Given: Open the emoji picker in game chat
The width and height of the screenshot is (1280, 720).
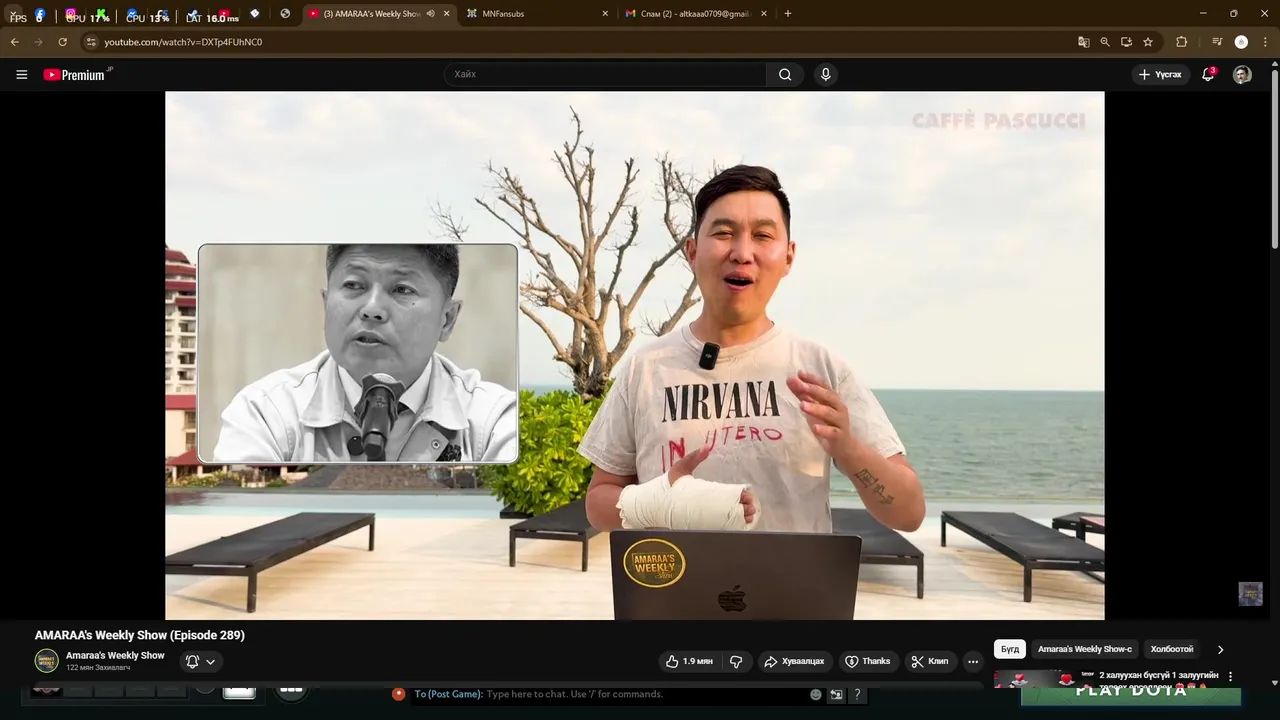Looking at the screenshot, I should 816,694.
